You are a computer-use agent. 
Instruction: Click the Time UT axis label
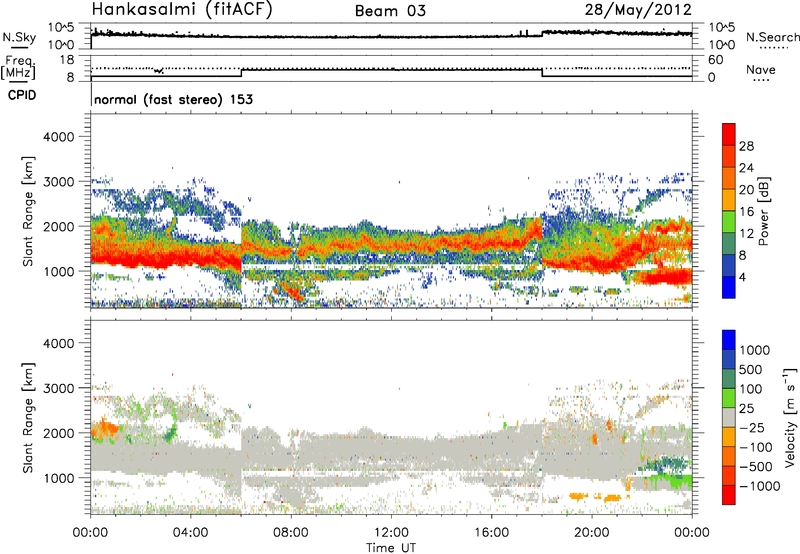(391, 547)
